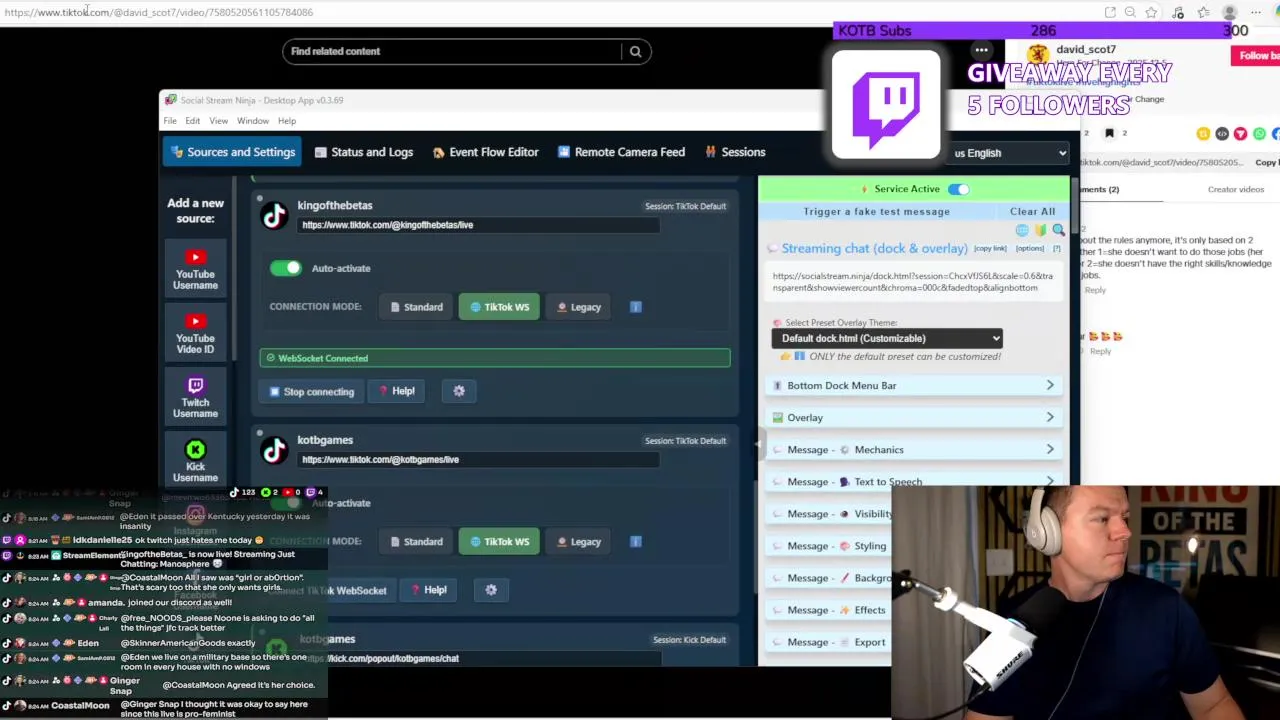Image resolution: width=1280 pixels, height=720 pixels.
Task: Open the Sessions tab
Action: tap(735, 152)
